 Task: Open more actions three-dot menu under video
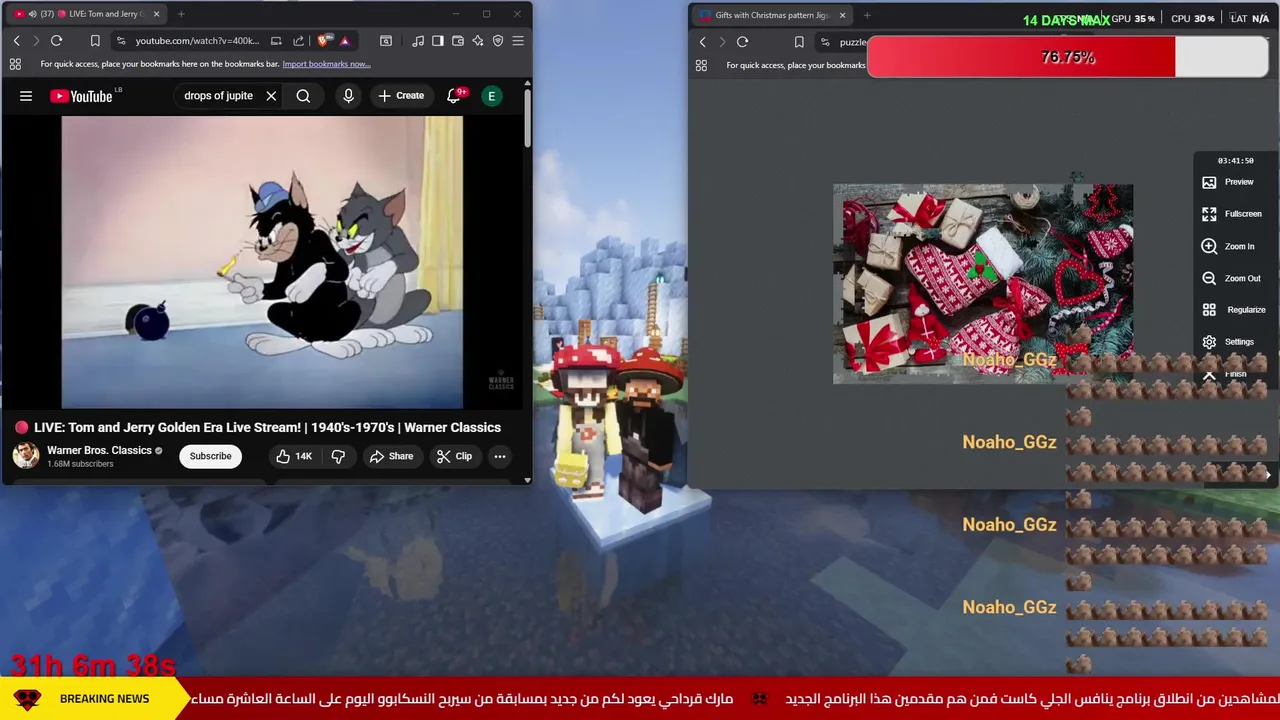[x=500, y=456]
